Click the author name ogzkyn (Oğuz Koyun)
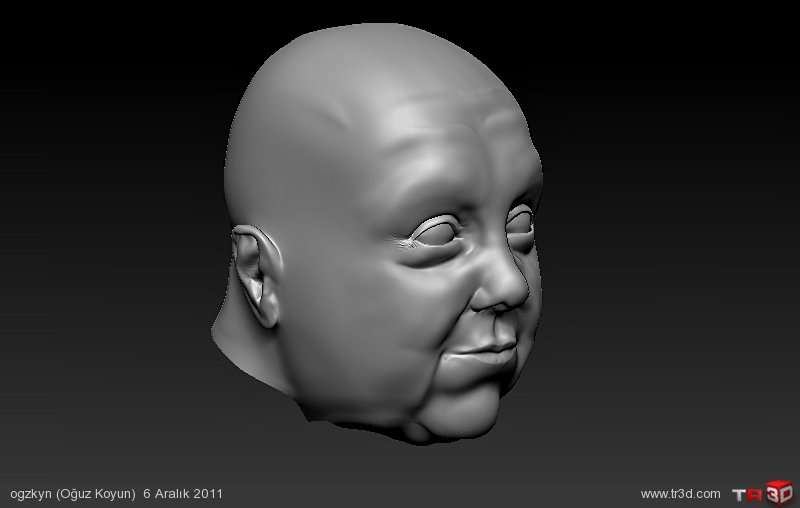 (x=73, y=494)
